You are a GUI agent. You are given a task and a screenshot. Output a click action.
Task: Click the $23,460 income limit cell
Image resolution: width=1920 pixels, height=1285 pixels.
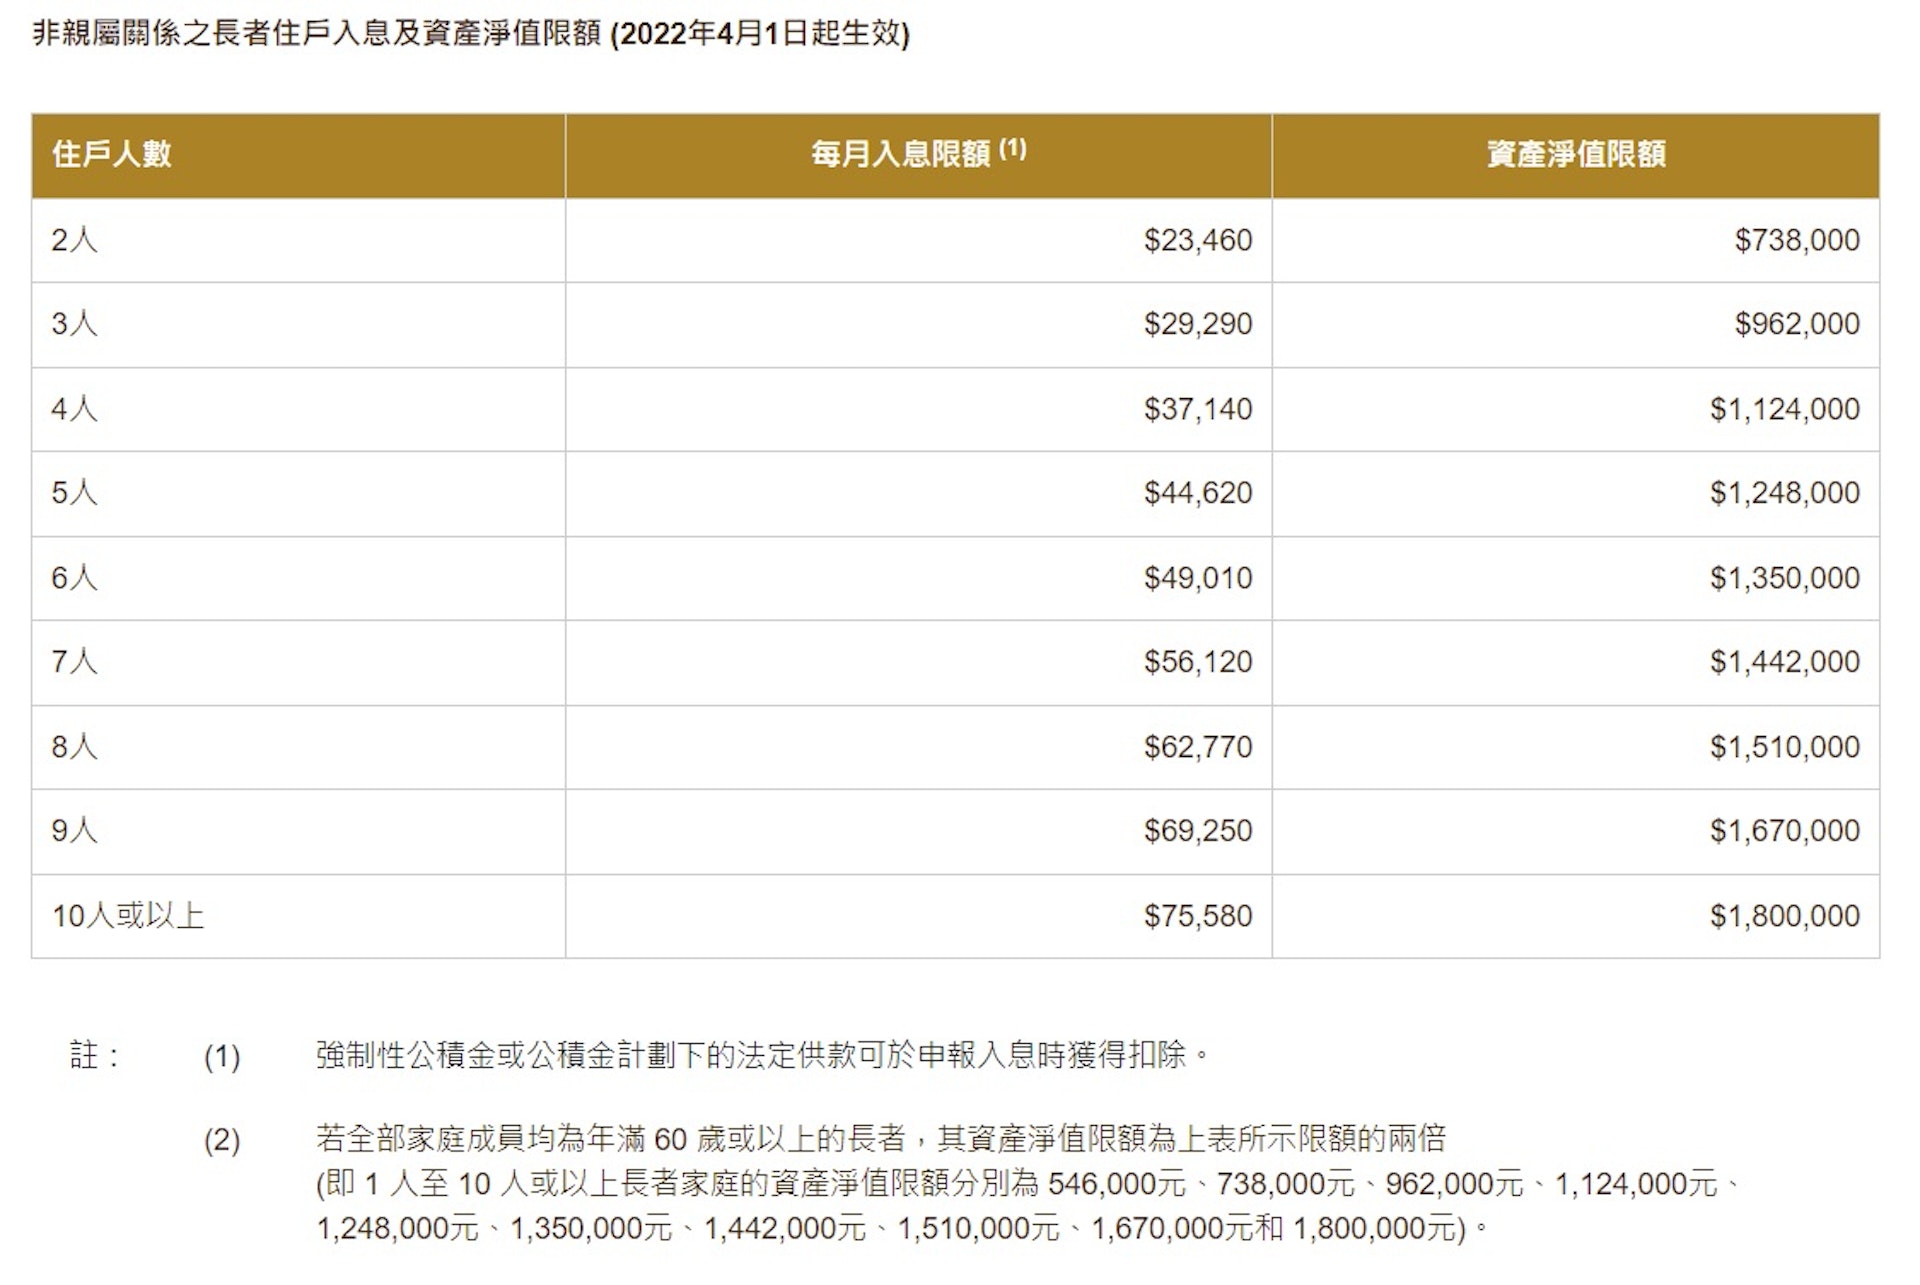(1198, 241)
